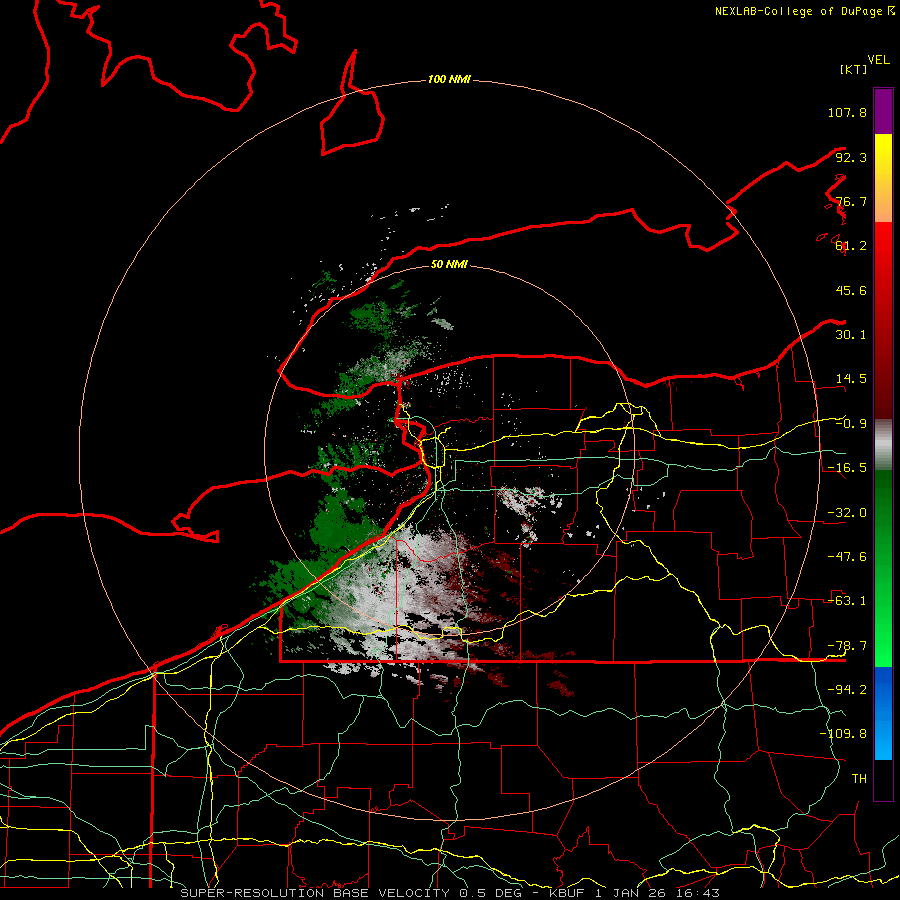Click the 45.6 scale value
The width and height of the screenshot is (900, 900).
click(x=851, y=290)
